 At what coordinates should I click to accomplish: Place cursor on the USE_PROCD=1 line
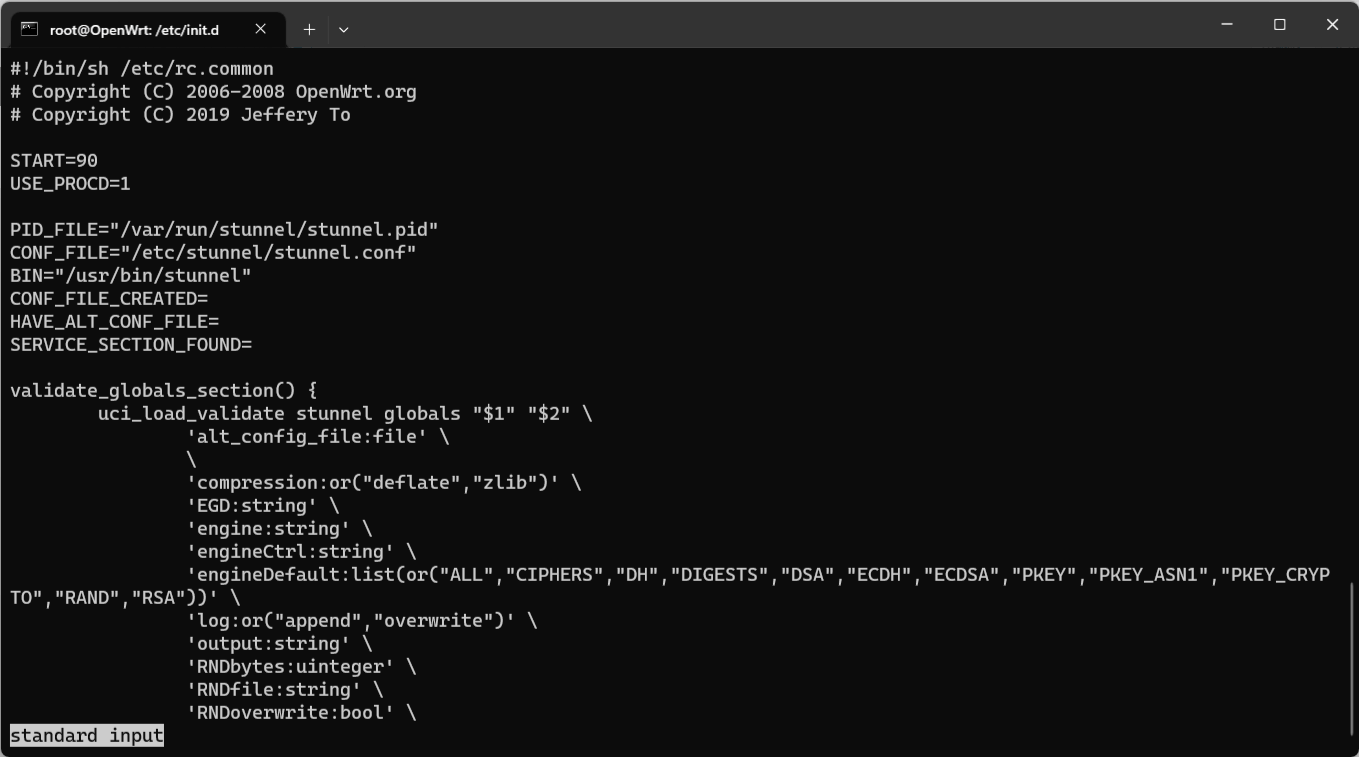click(x=70, y=184)
